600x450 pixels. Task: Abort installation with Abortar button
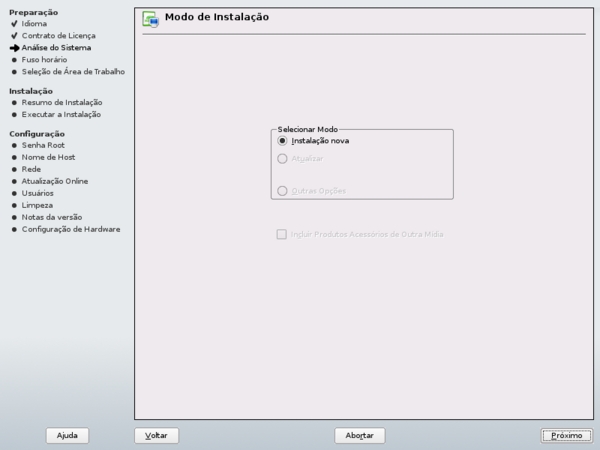click(x=360, y=435)
